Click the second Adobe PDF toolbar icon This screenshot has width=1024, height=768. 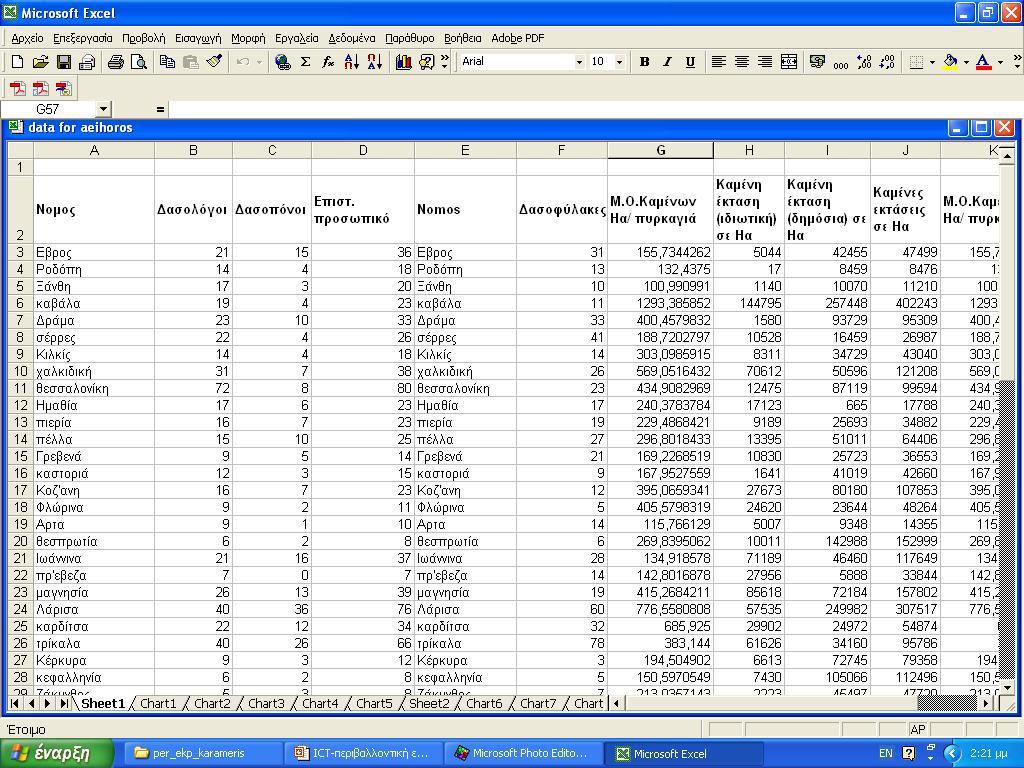pyautogui.click(x=40, y=88)
